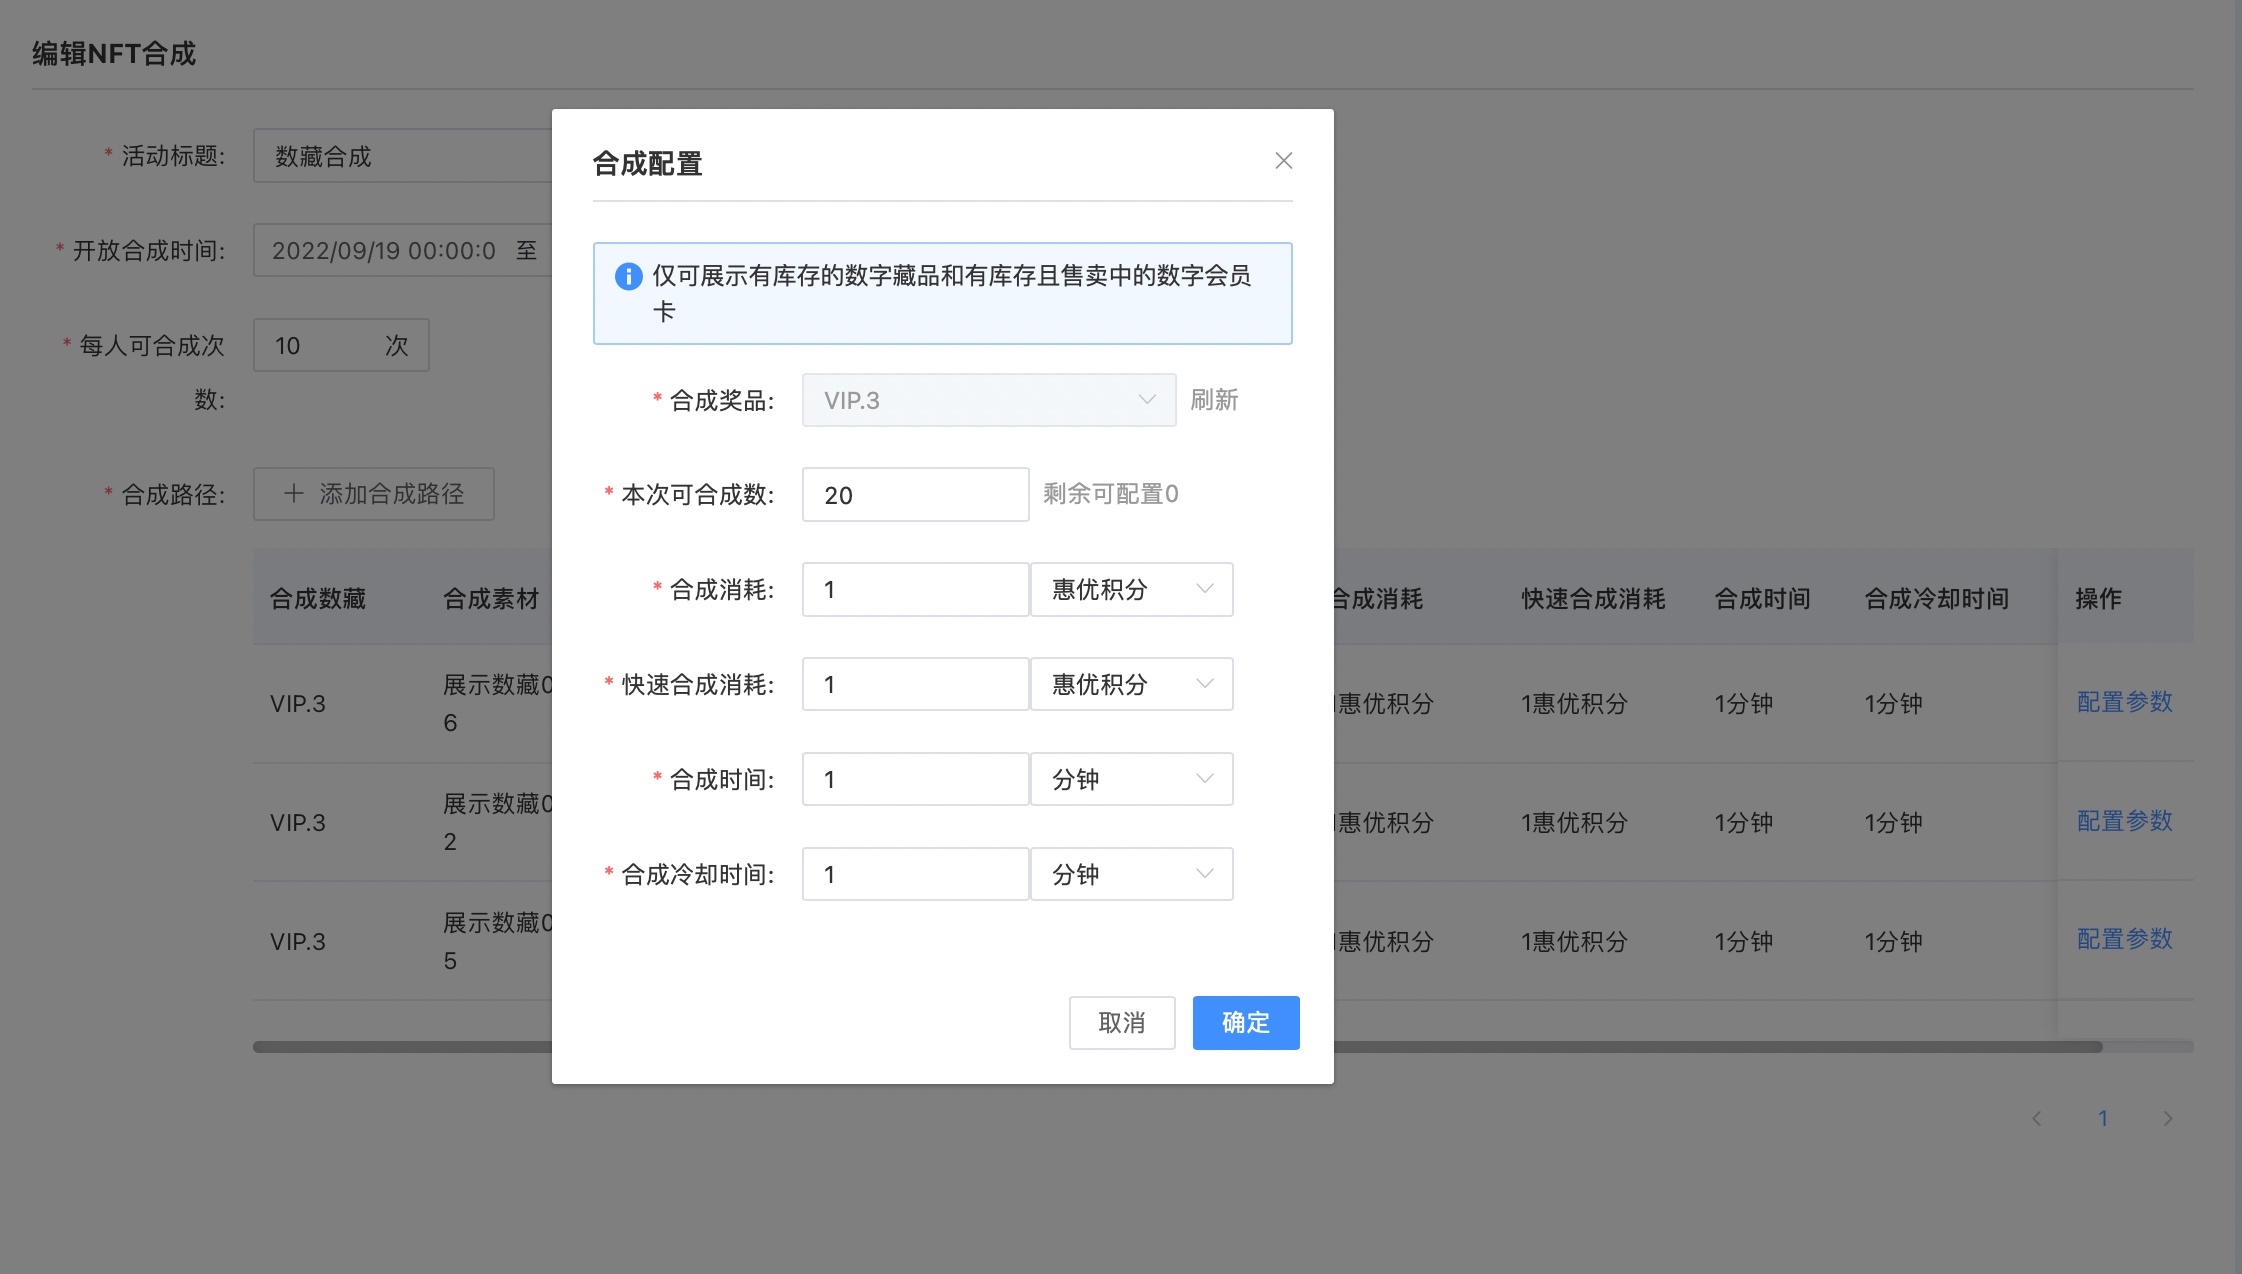Image resolution: width=2242 pixels, height=1274 pixels.
Task: Select page 1 in pagination
Action: [x=2102, y=1118]
